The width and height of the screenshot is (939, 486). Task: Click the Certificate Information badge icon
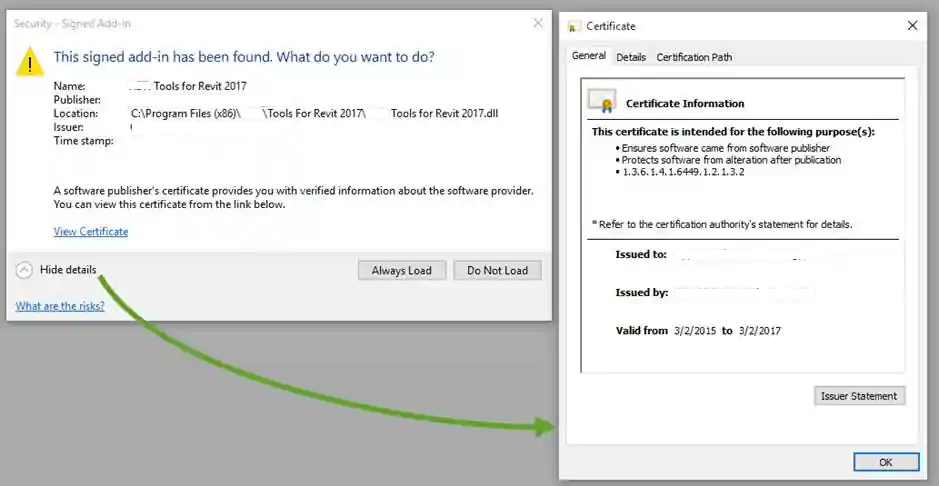click(601, 101)
